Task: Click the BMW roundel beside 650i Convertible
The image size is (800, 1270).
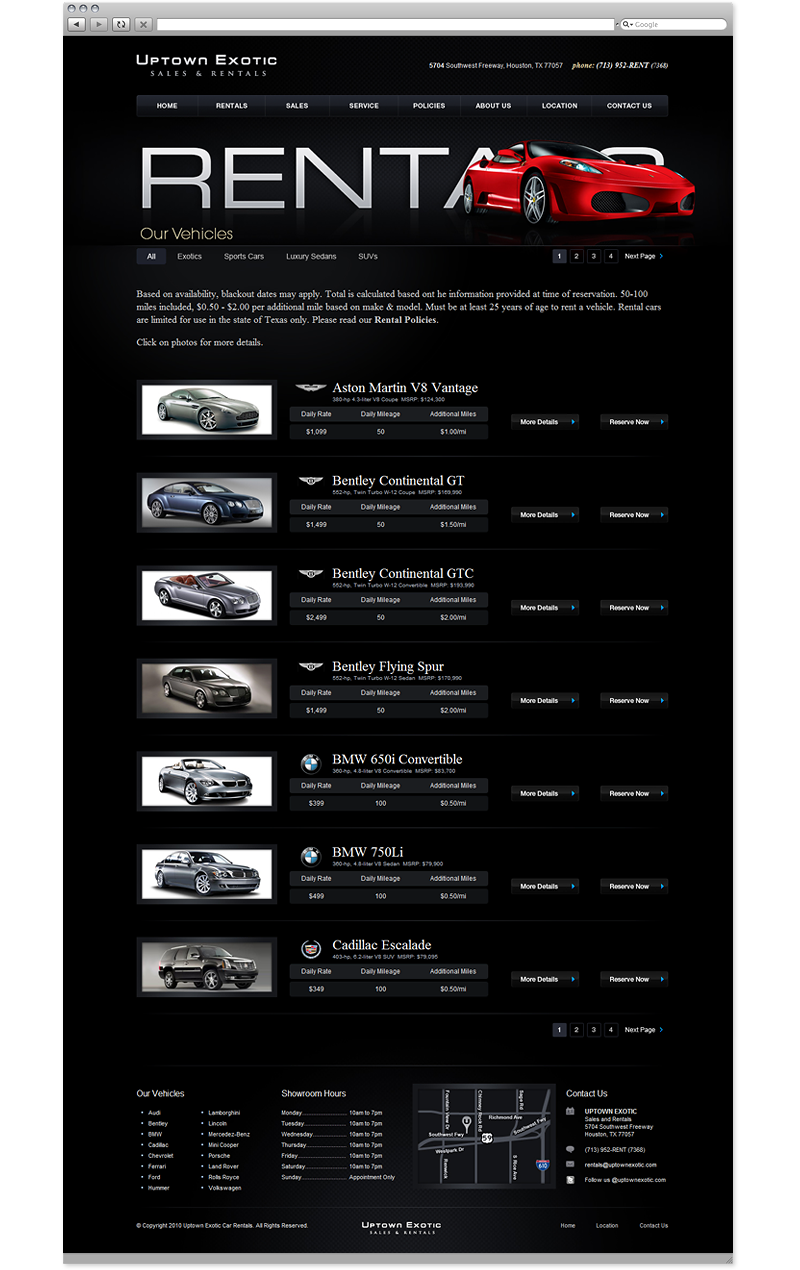Action: pyautogui.click(x=311, y=763)
